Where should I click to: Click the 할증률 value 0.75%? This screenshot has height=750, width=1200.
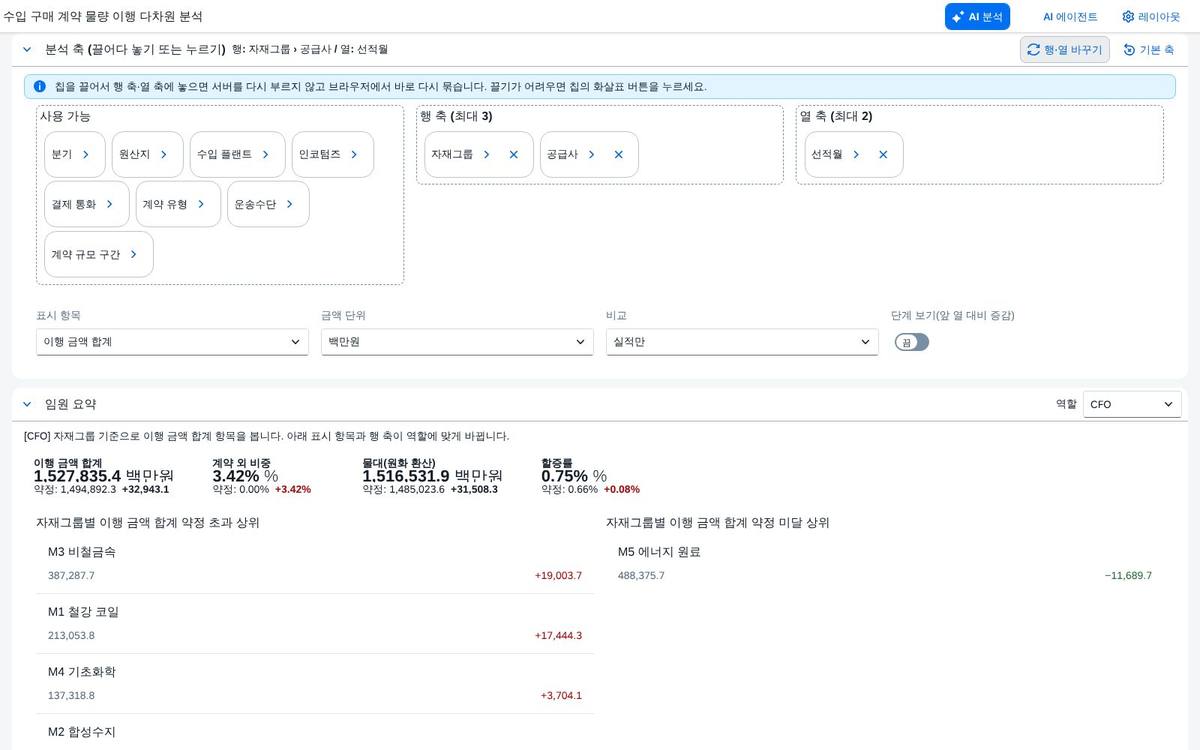[565, 476]
